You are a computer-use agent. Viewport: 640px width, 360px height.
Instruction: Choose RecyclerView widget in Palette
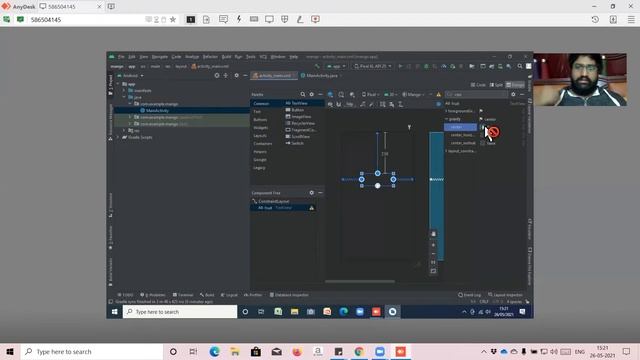click(x=300, y=123)
